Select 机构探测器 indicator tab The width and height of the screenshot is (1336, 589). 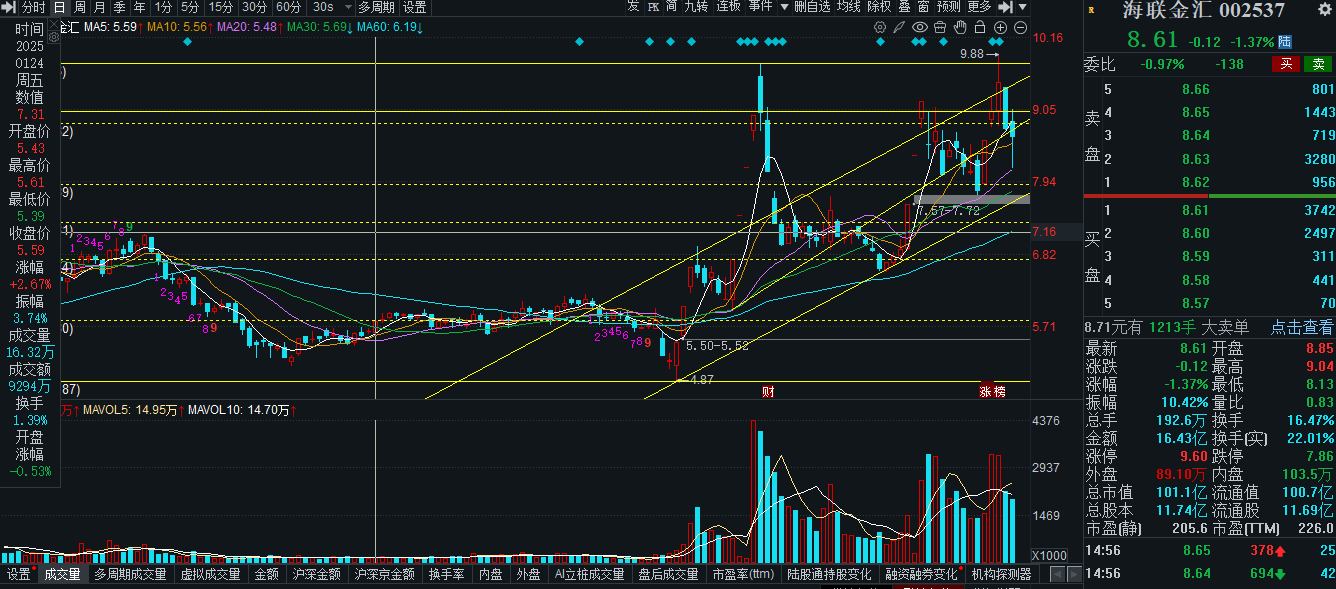point(1001,575)
